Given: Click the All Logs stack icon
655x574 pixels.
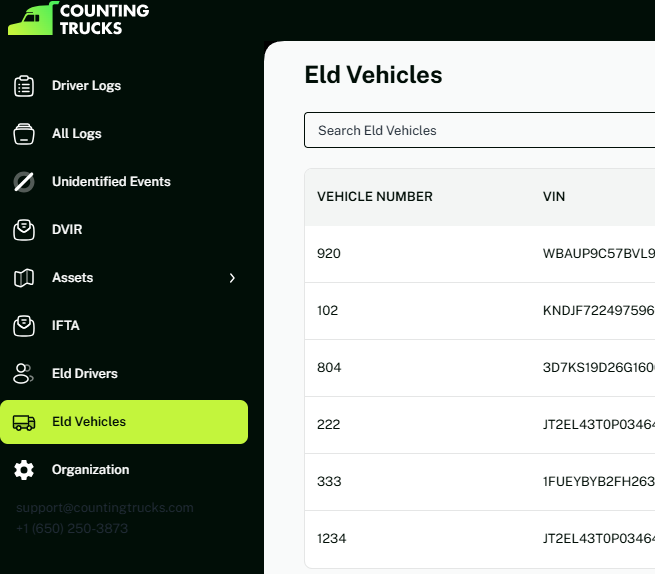Looking at the screenshot, I should coord(24,134).
